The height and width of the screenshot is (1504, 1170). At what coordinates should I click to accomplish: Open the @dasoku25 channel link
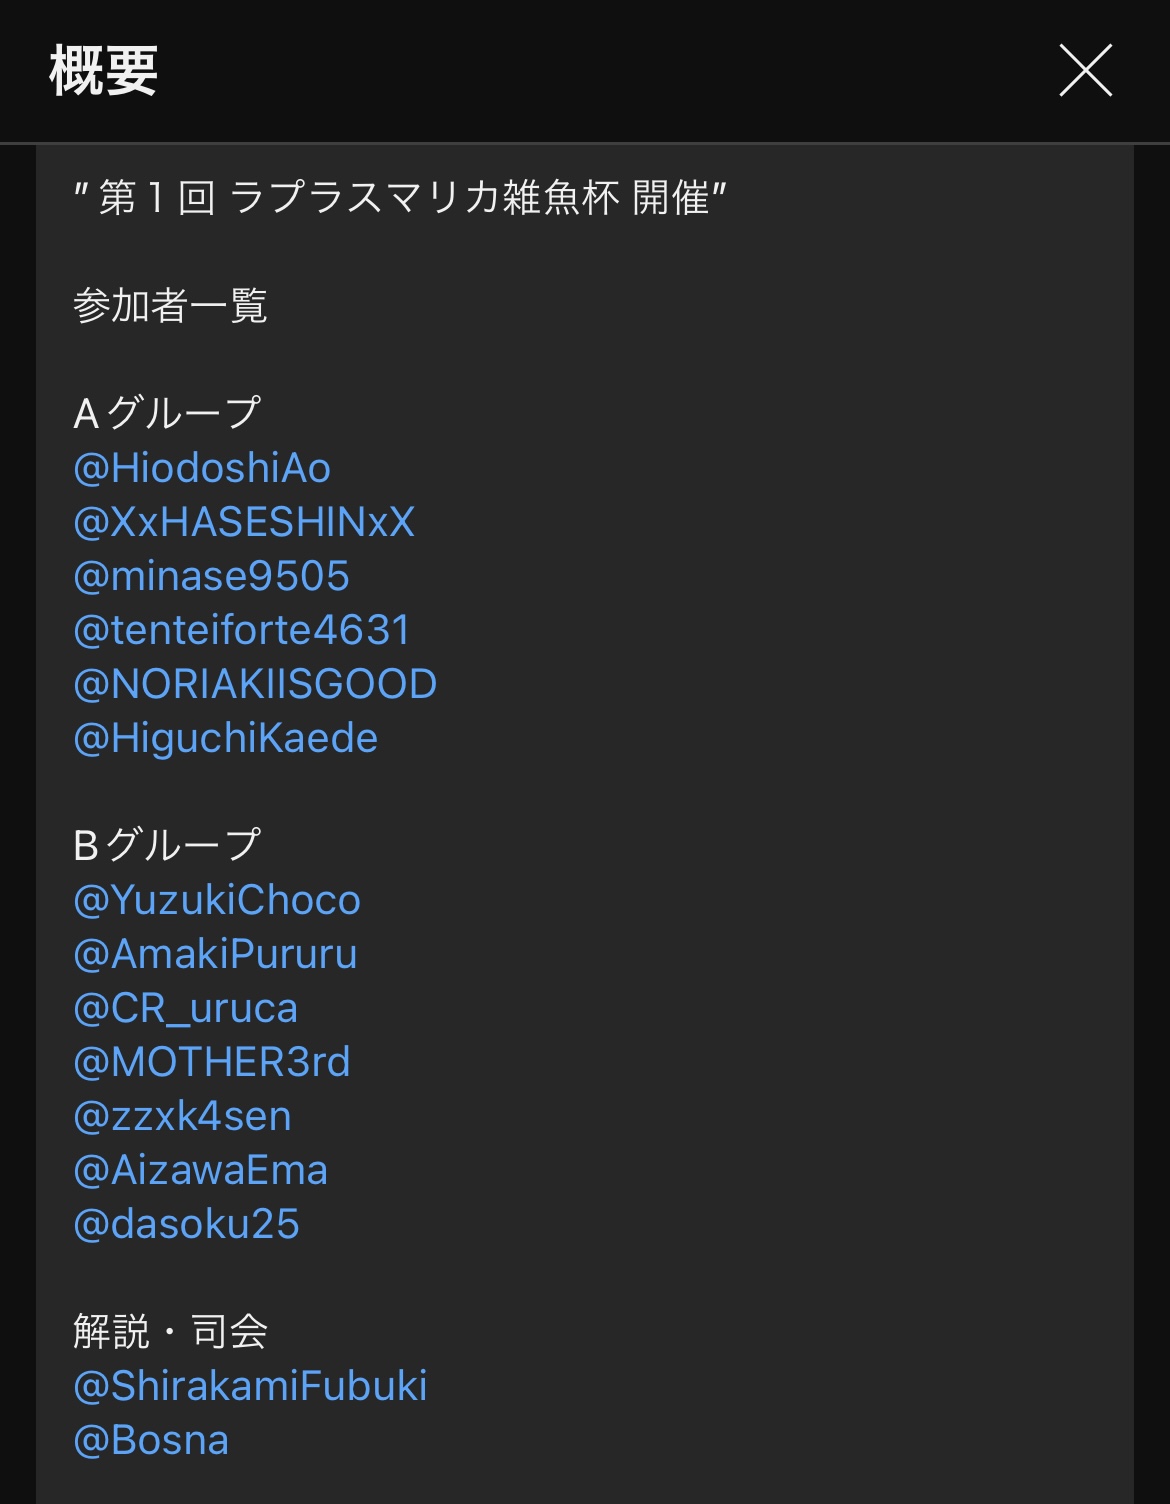click(x=187, y=1224)
